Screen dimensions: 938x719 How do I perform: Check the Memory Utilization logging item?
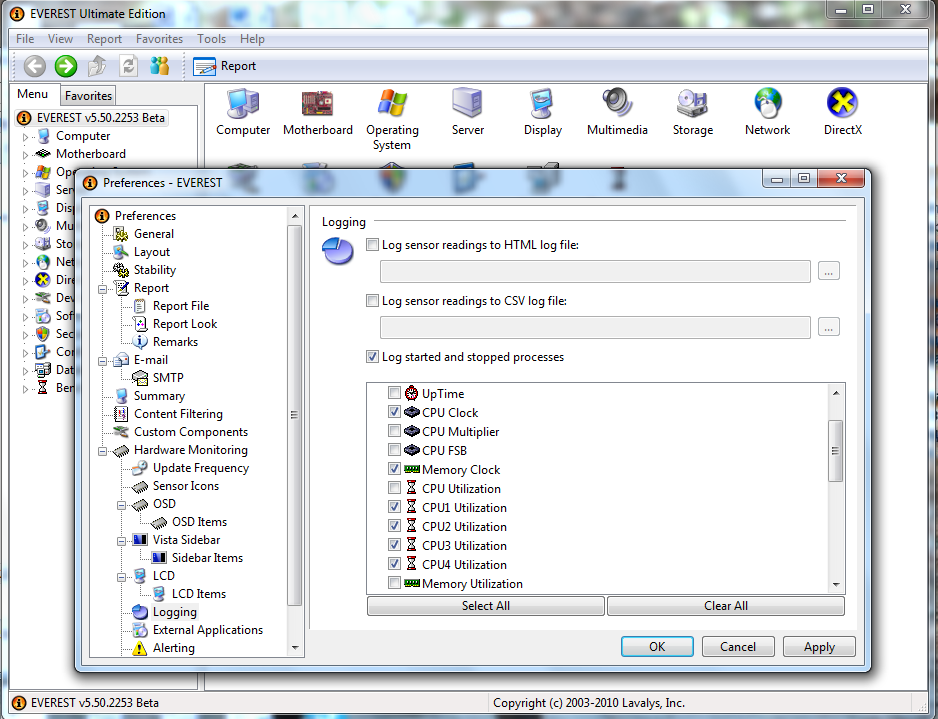[x=394, y=583]
